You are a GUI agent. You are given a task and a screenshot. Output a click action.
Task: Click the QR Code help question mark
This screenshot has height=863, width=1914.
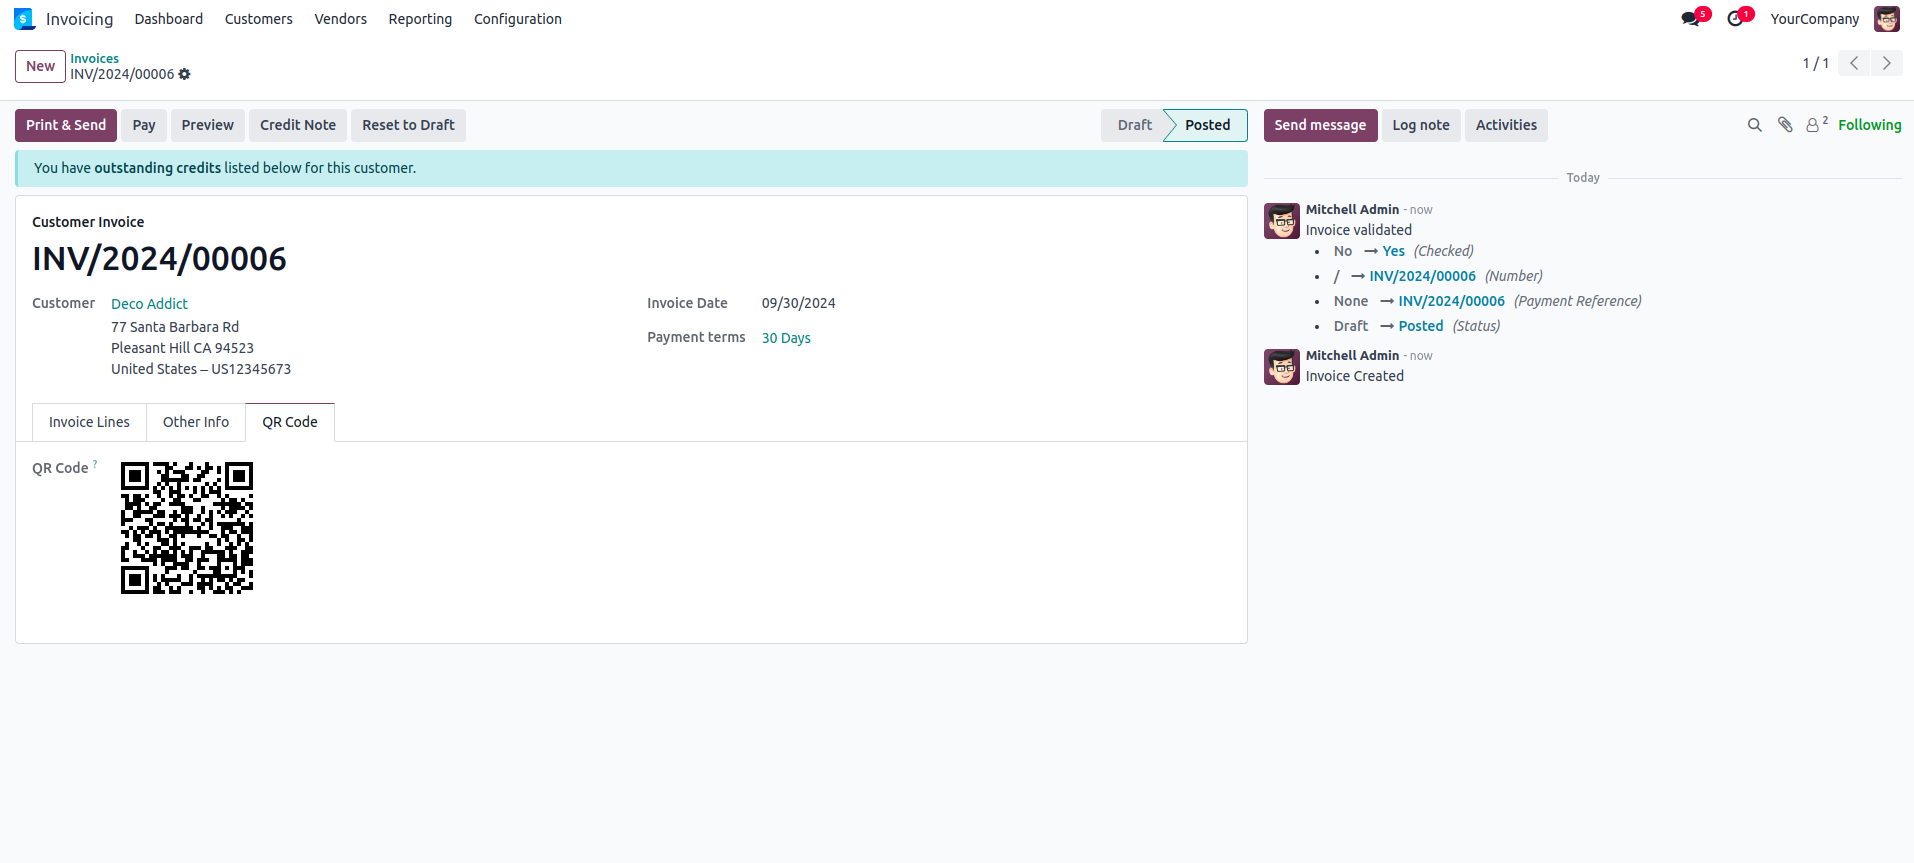[x=95, y=463]
